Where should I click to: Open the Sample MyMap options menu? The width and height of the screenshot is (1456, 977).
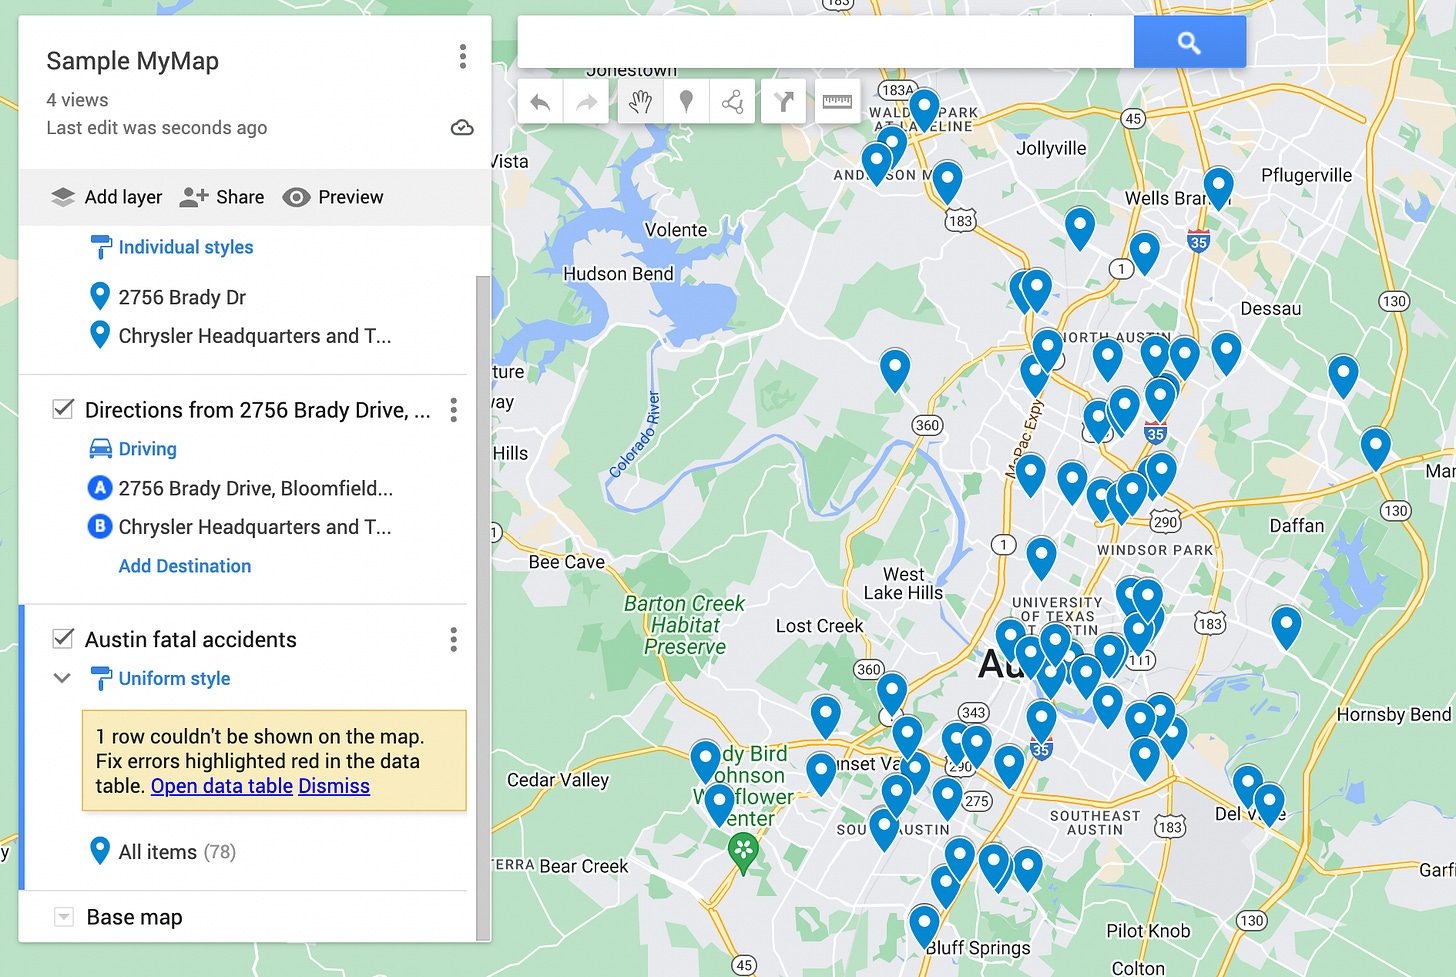click(x=462, y=57)
